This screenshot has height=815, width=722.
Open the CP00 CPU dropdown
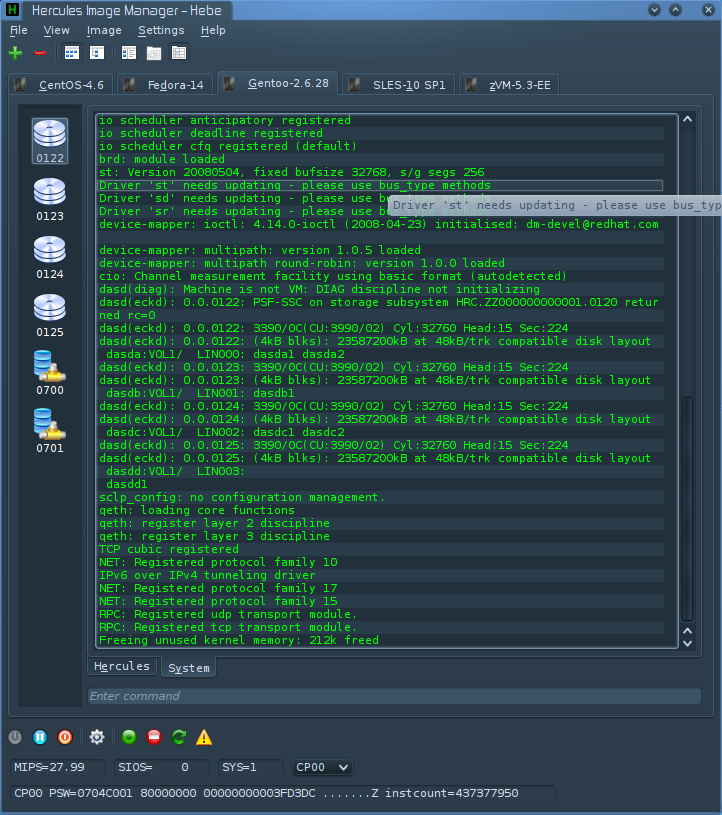click(322, 768)
